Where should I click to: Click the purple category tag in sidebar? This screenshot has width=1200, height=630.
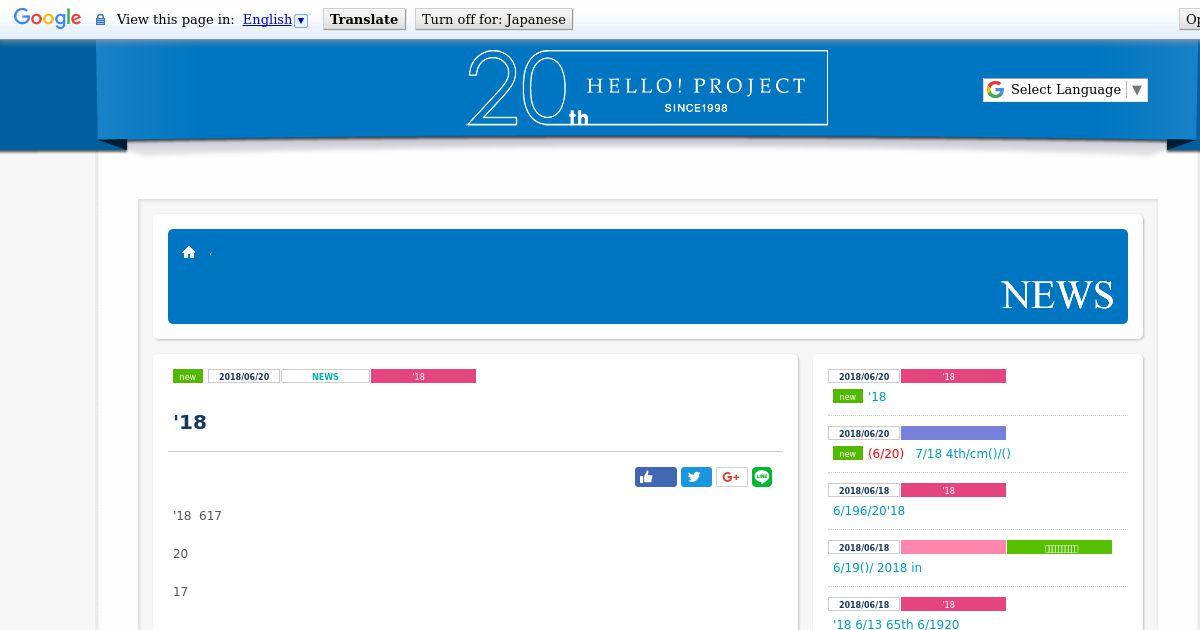953,433
